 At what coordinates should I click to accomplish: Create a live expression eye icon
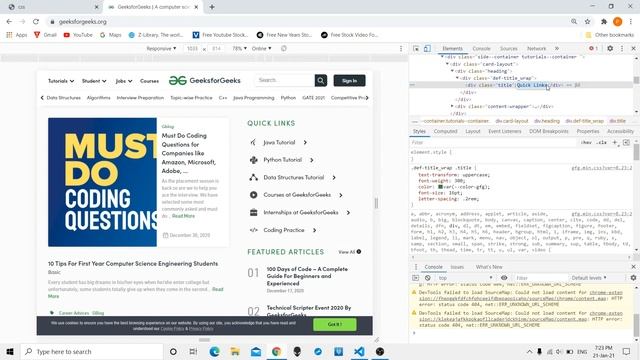504,278
